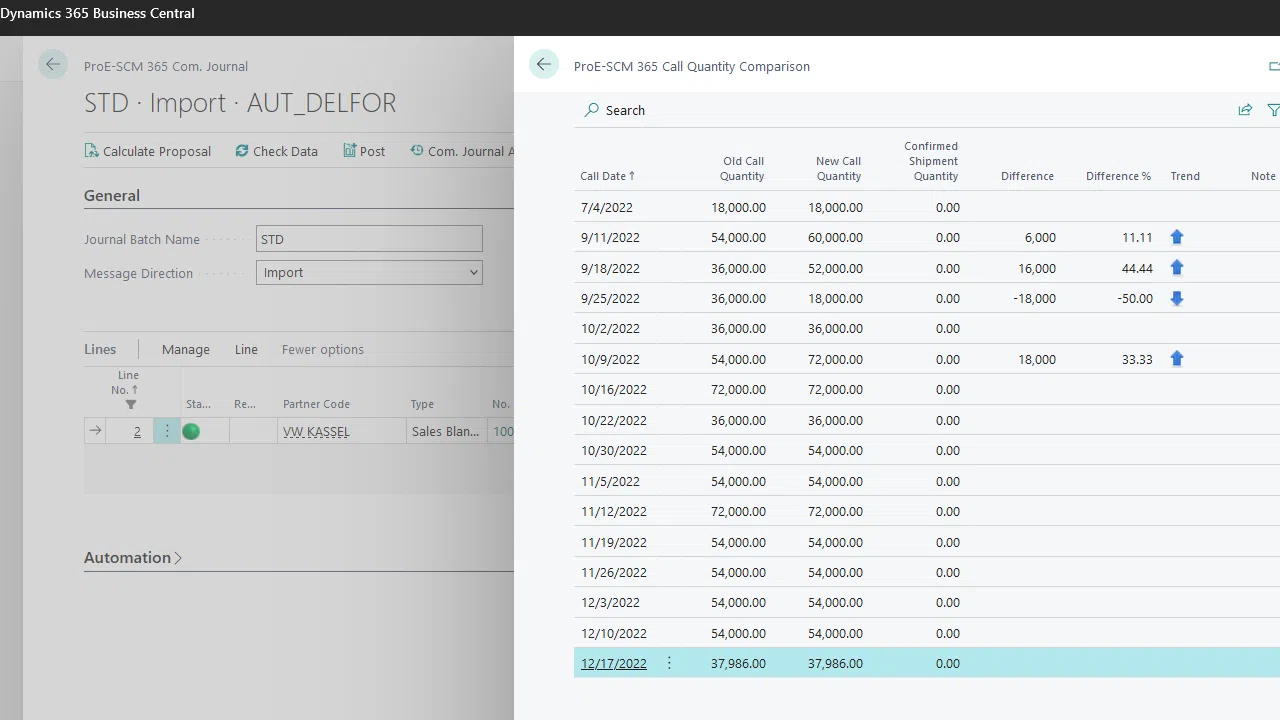Open Message Direction dropdown
This screenshot has width=1280, height=720.
[x=369, y=272]
